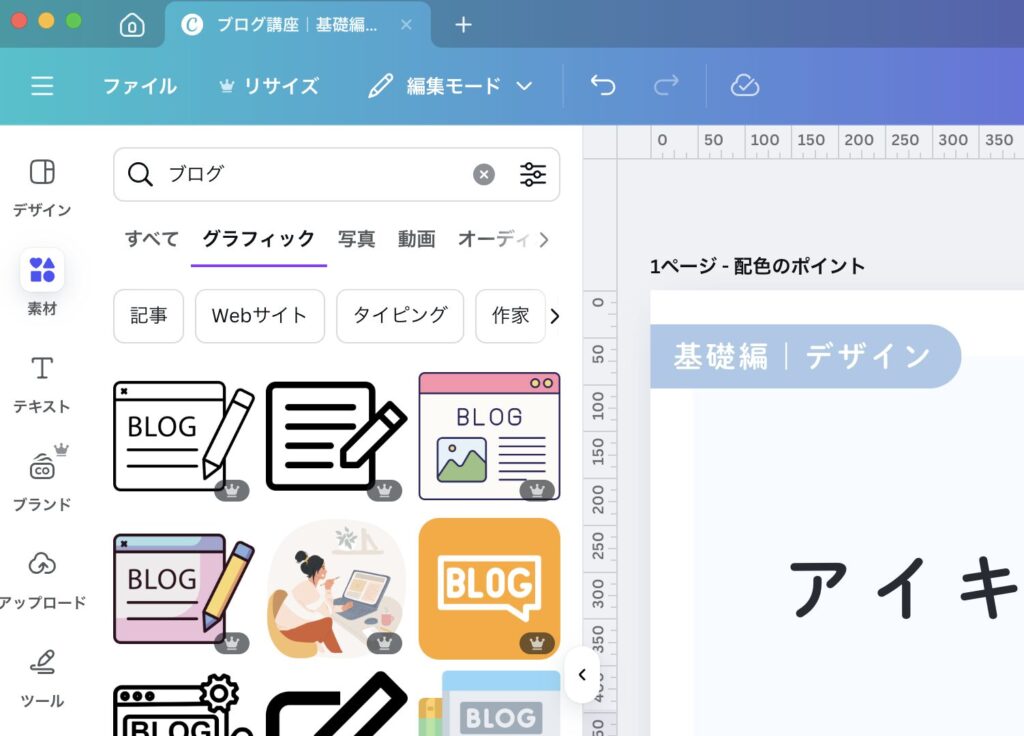Select the ブログ講座 browser tab

coord(297,25)
